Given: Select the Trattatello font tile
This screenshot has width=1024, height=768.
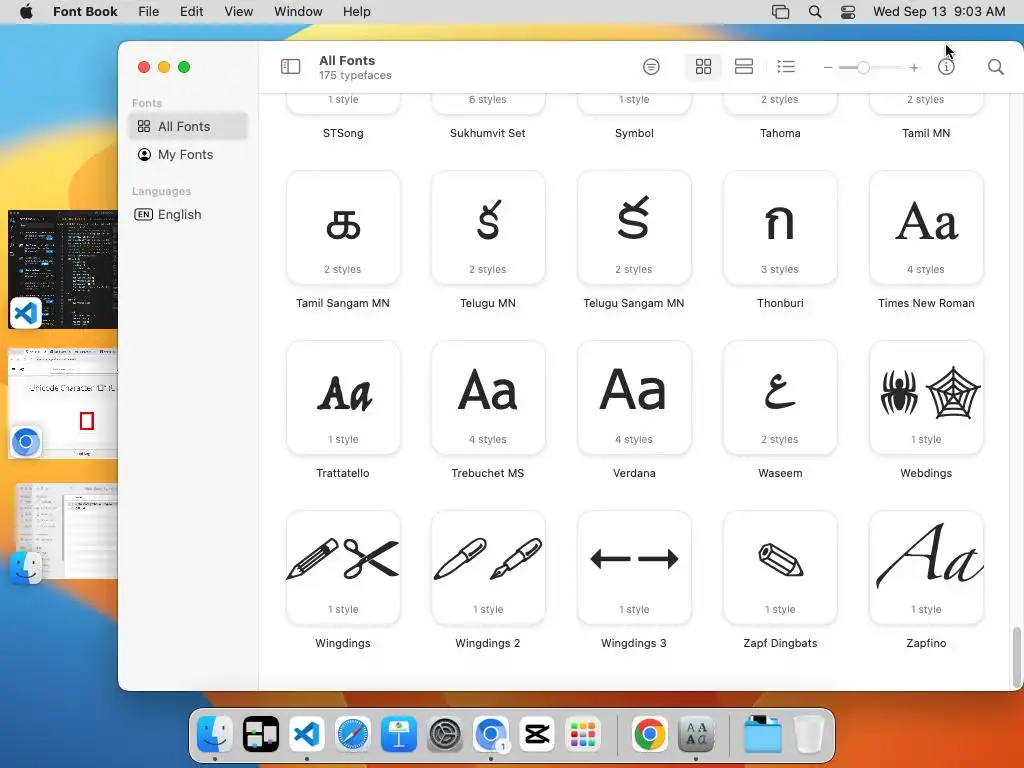Looking at the screenshot, I should (x=343, y=397).
